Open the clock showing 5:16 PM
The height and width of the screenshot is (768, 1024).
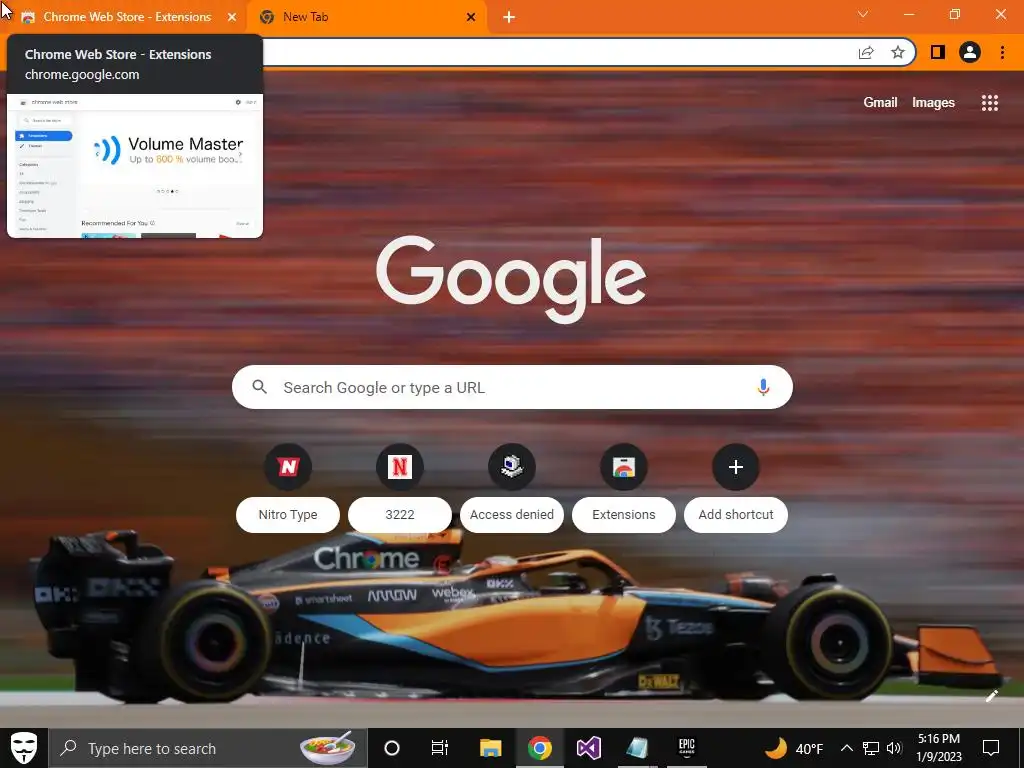[x=939, y=748]
